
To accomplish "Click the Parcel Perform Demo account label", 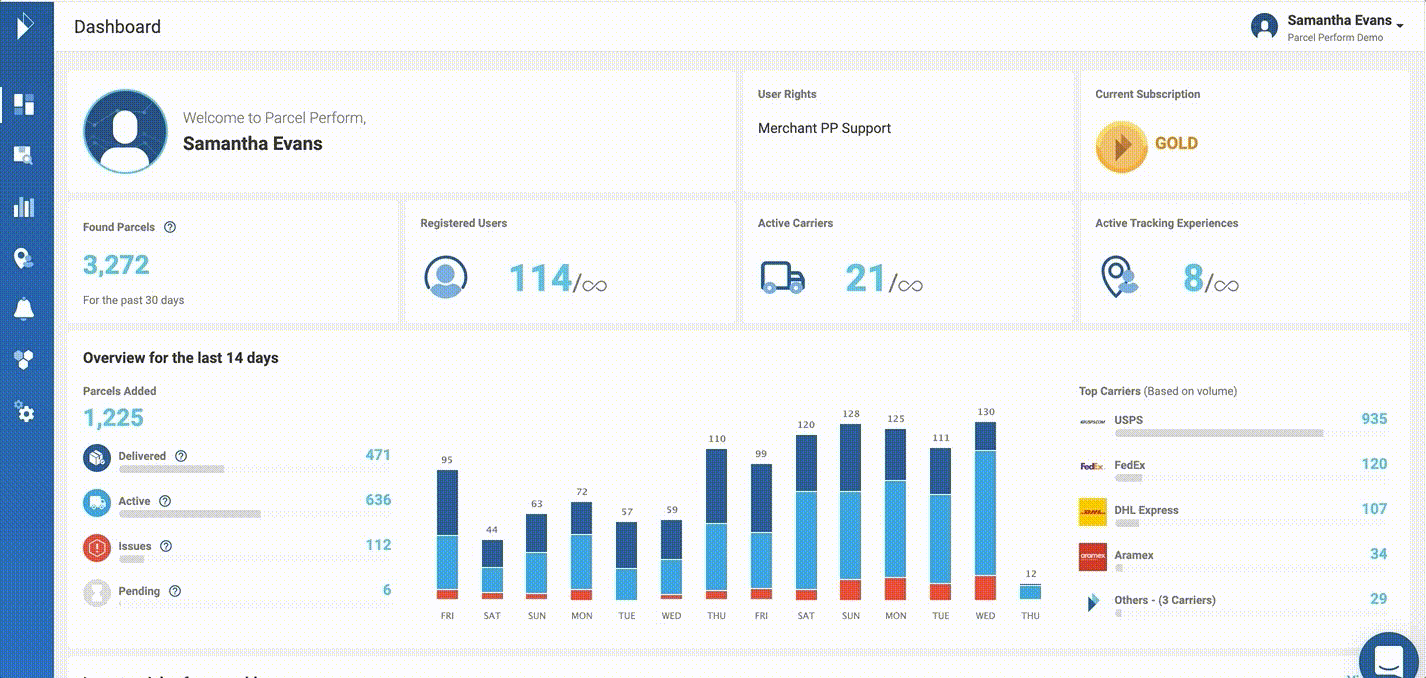I will pyautogui.click(x=1335, y=38).
